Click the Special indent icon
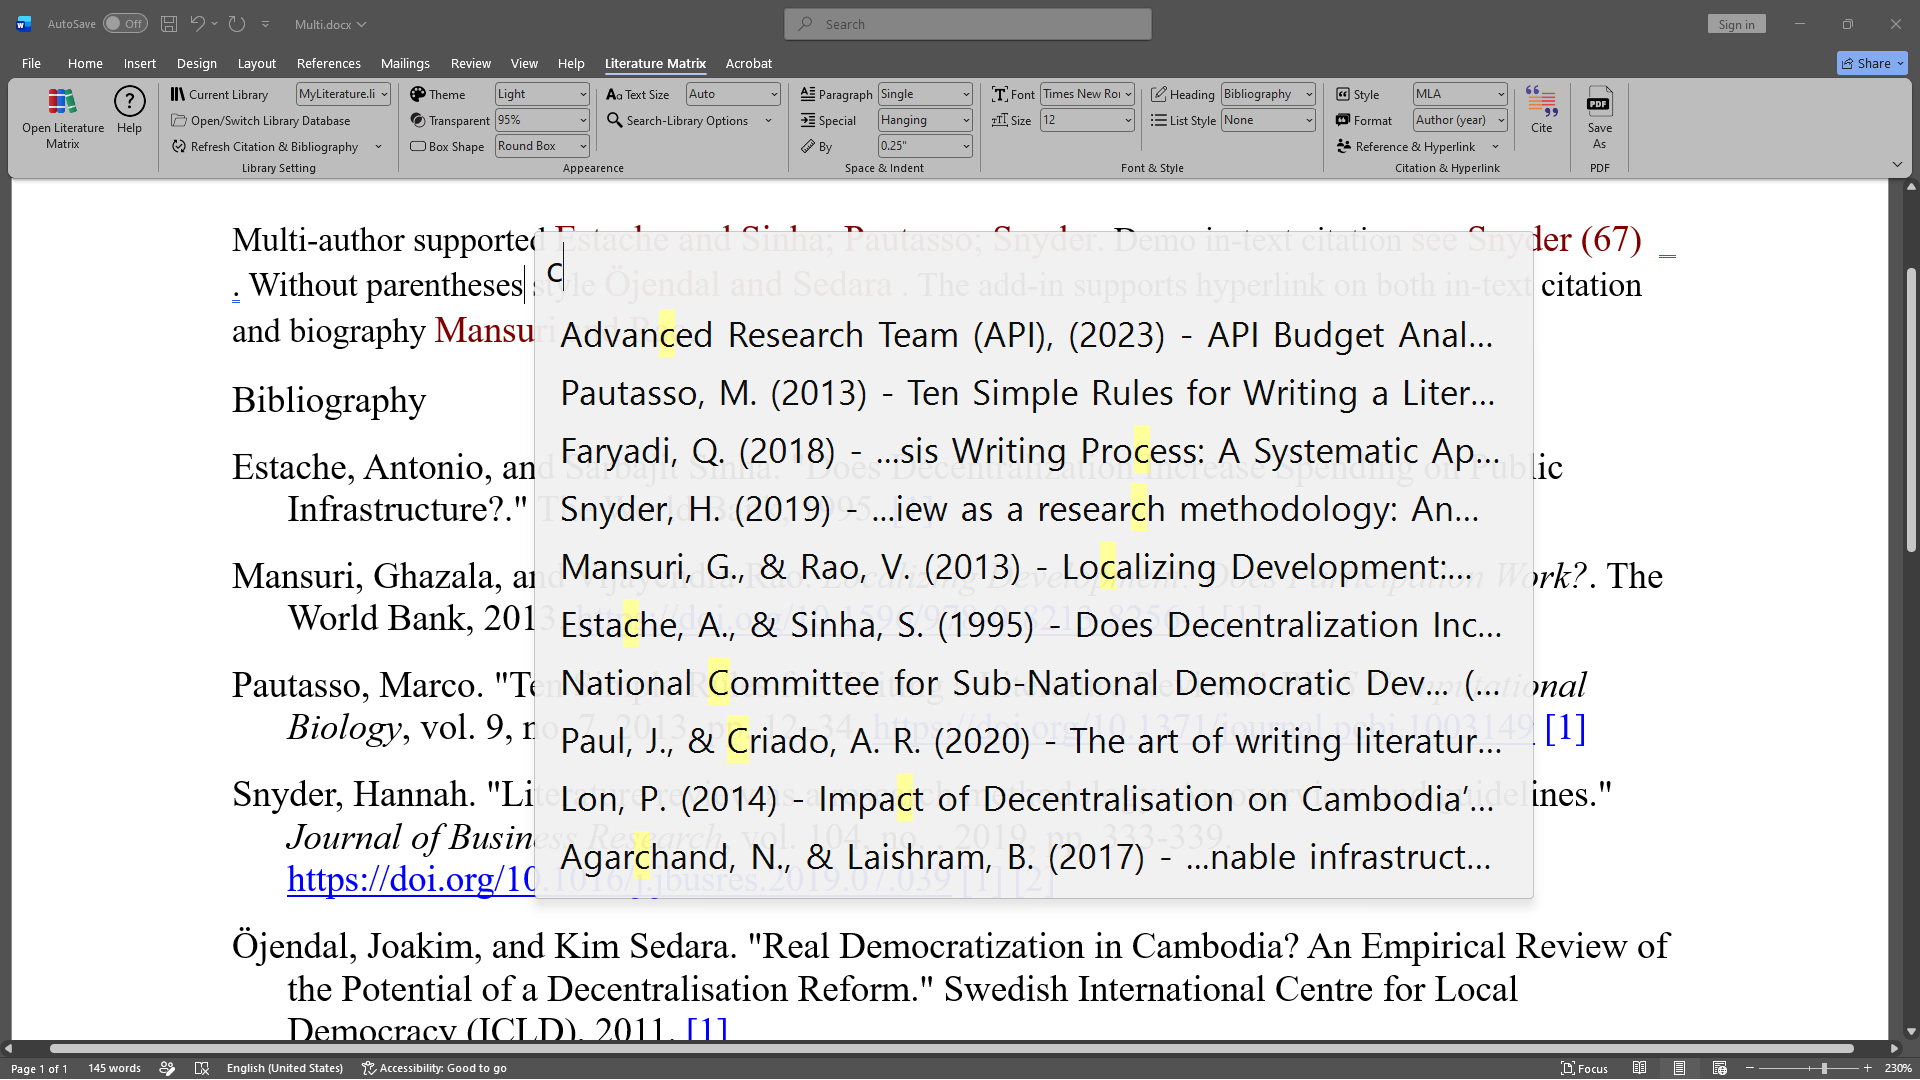 (x=808, y=120)
